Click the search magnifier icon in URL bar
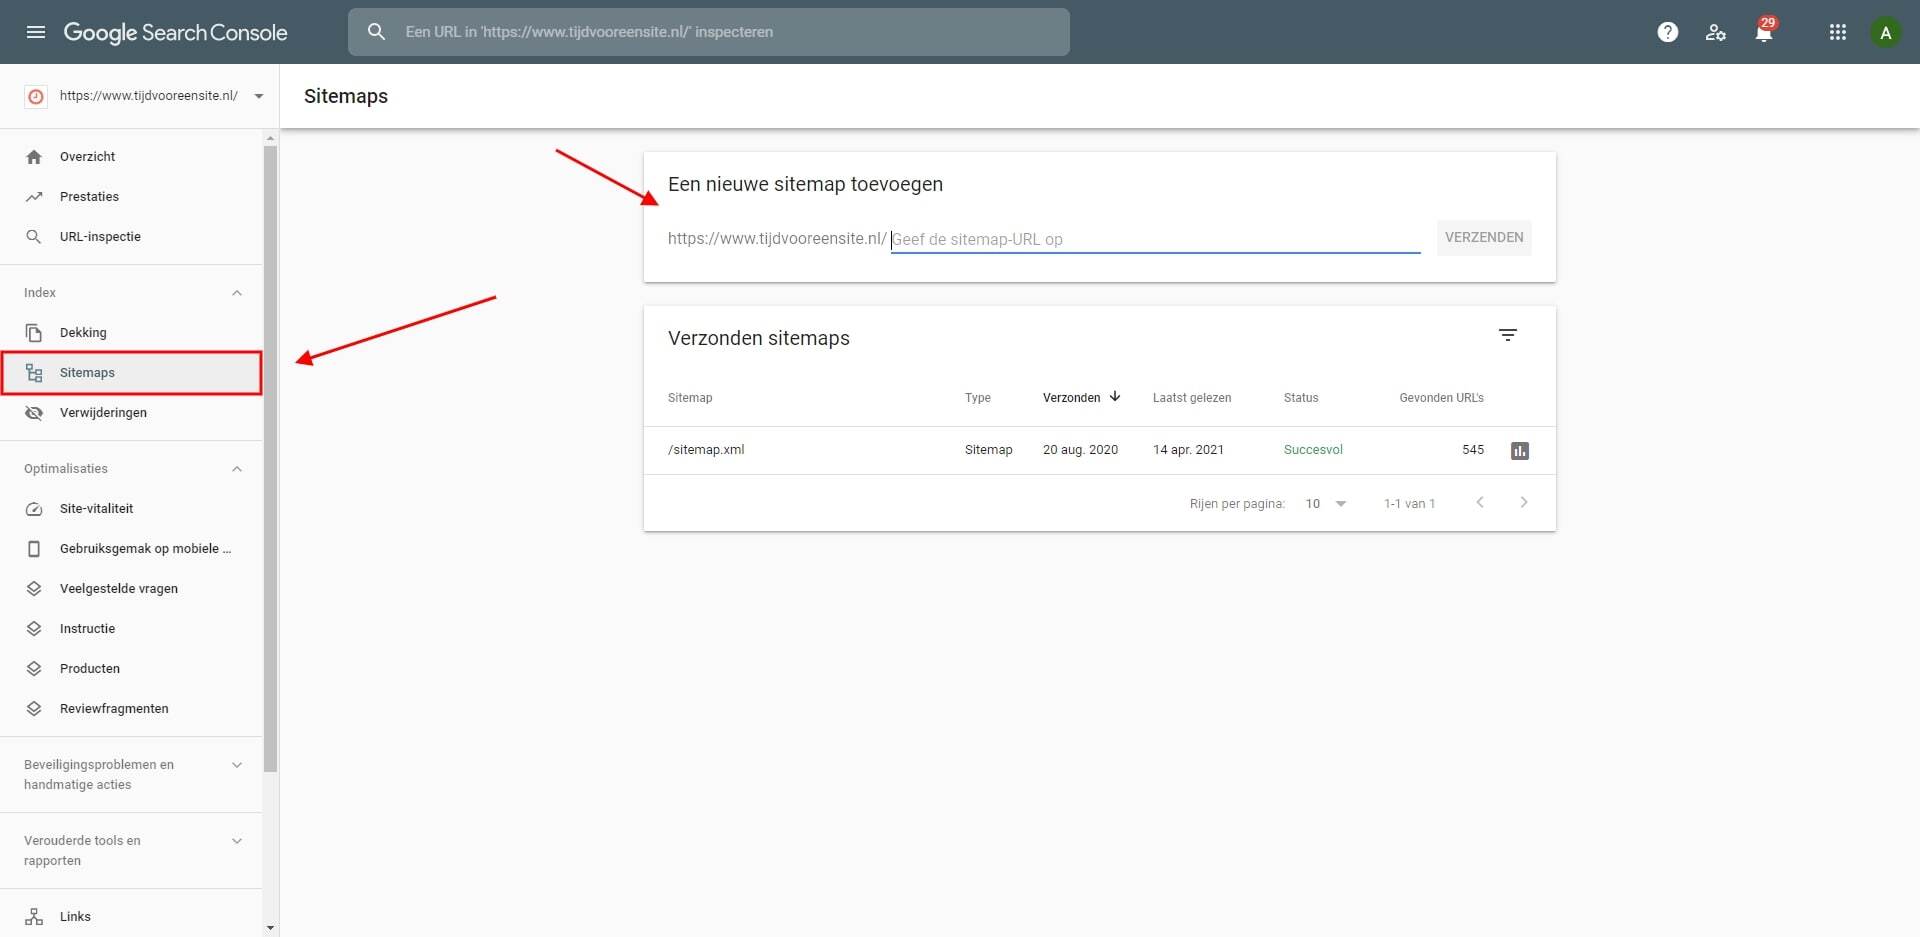The height and width of the screenshot is (937, 1920). [376, 32]
